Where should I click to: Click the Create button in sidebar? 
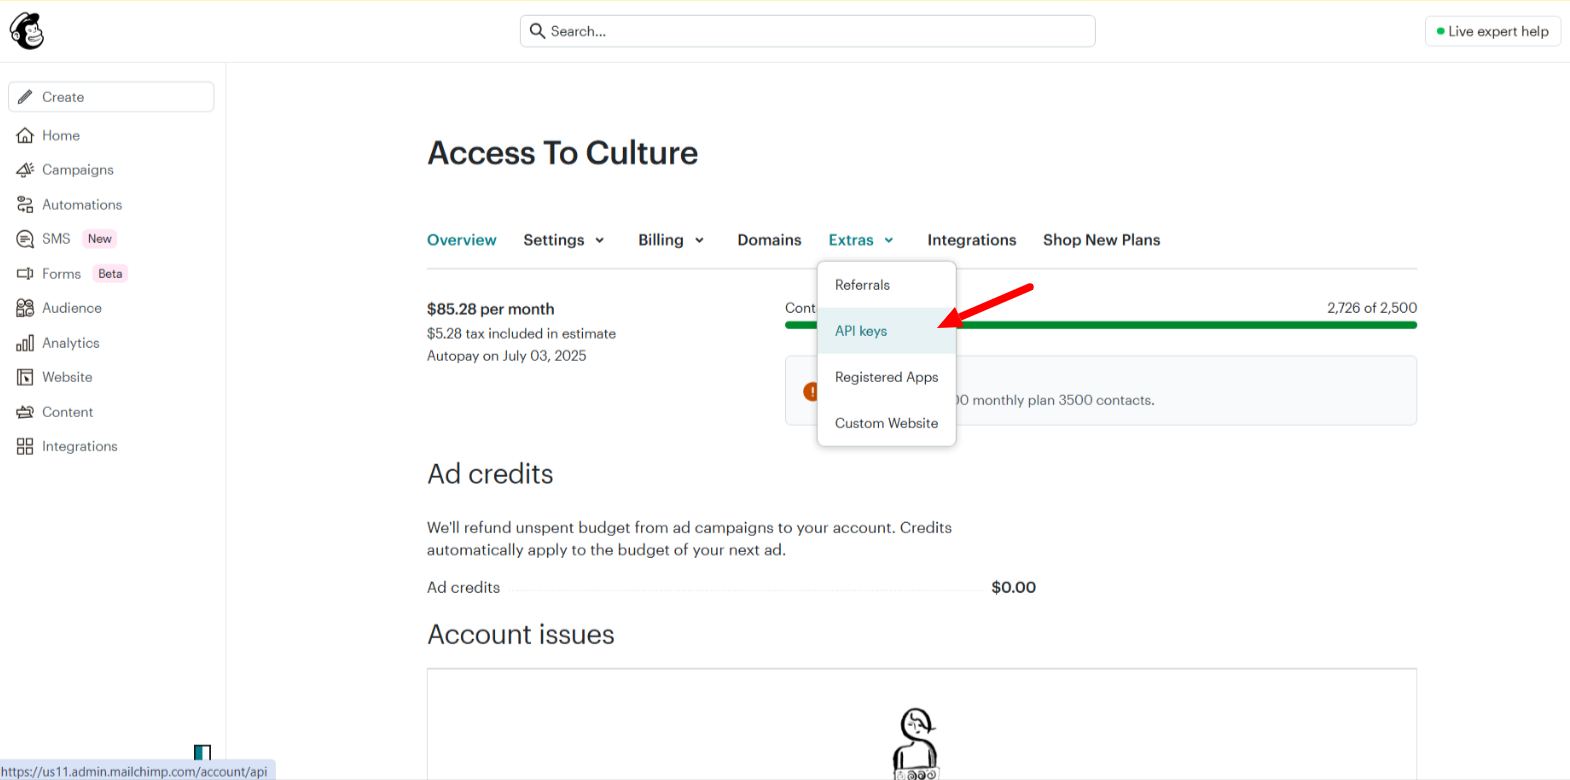(111, 97)
